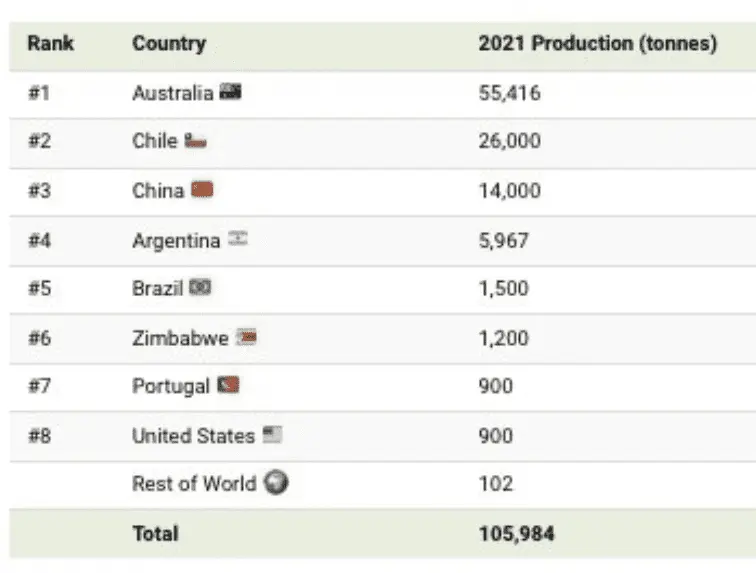
Task: Click the Brazil flag icon
Action: click(201, 288)
